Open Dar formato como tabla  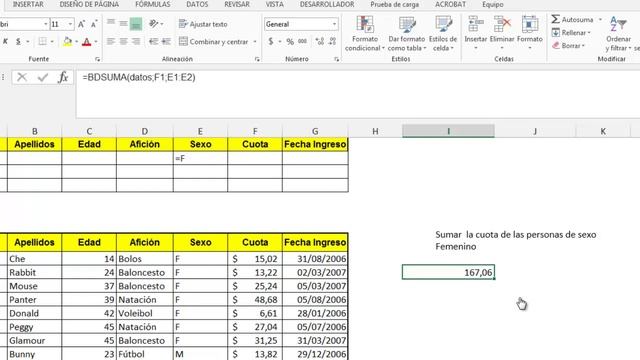[x=407, y=33]
